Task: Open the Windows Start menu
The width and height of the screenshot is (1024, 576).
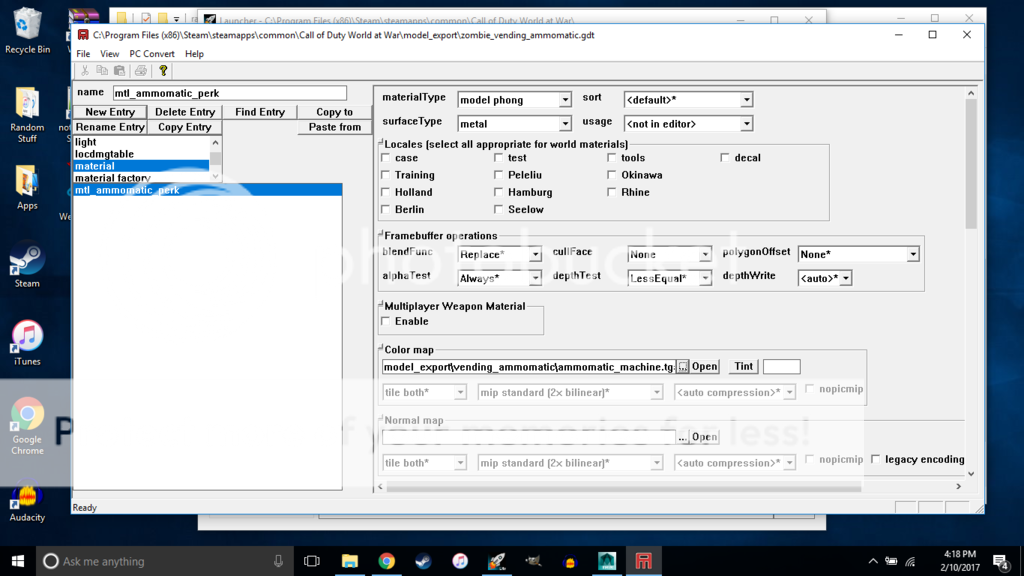Action: (18, 561)
